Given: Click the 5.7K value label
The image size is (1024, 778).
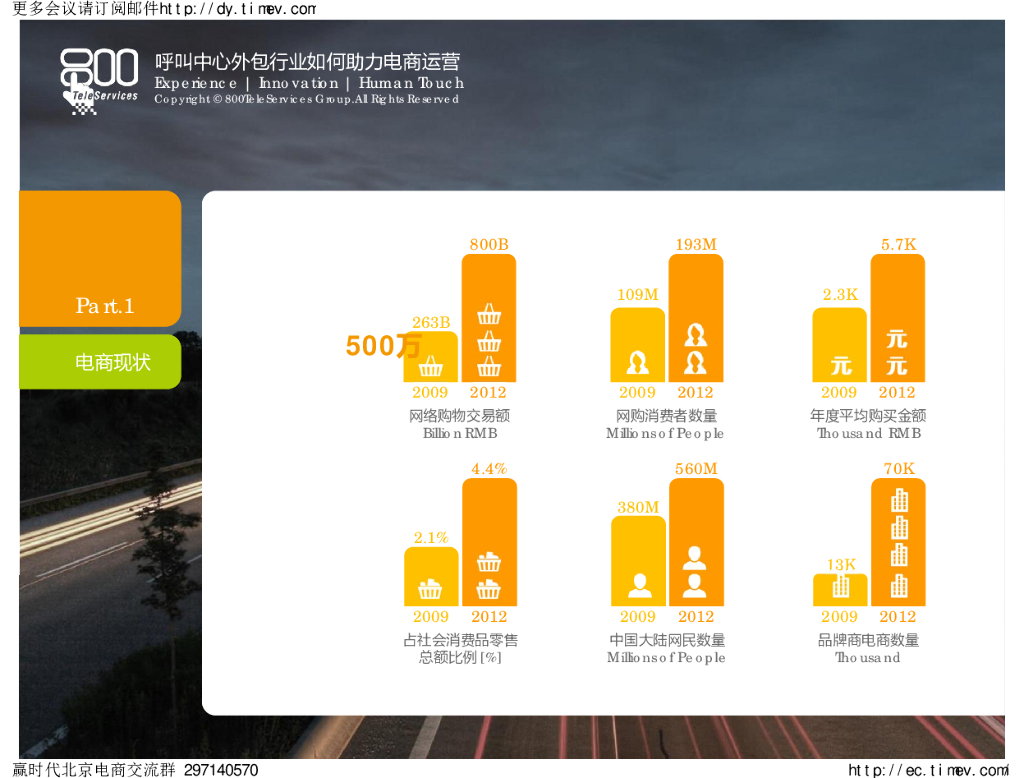Looking at the screenshot, I should [899, 244].
